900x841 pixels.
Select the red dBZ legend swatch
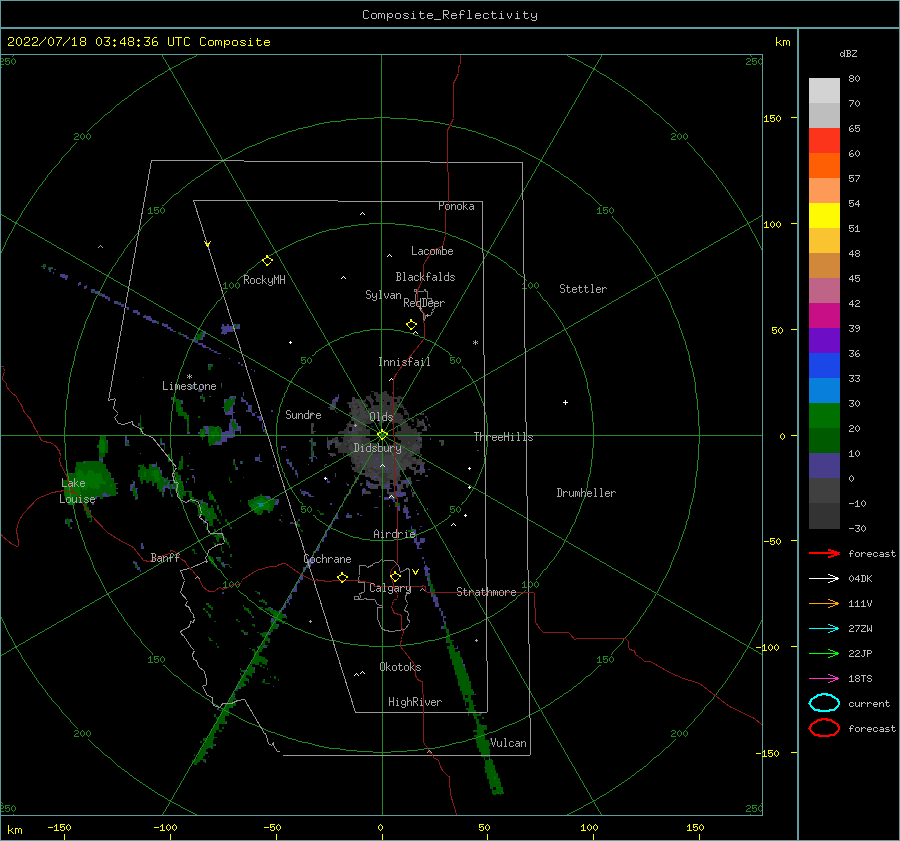coord(824,141)
